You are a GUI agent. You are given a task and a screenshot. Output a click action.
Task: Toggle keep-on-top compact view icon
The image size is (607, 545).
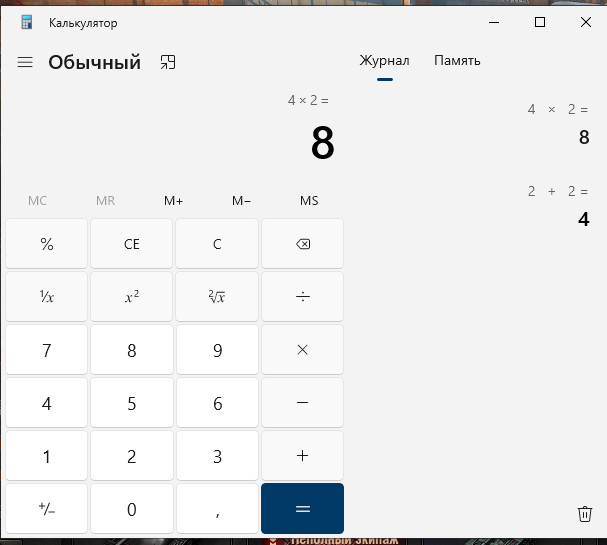tap(168, 62)
